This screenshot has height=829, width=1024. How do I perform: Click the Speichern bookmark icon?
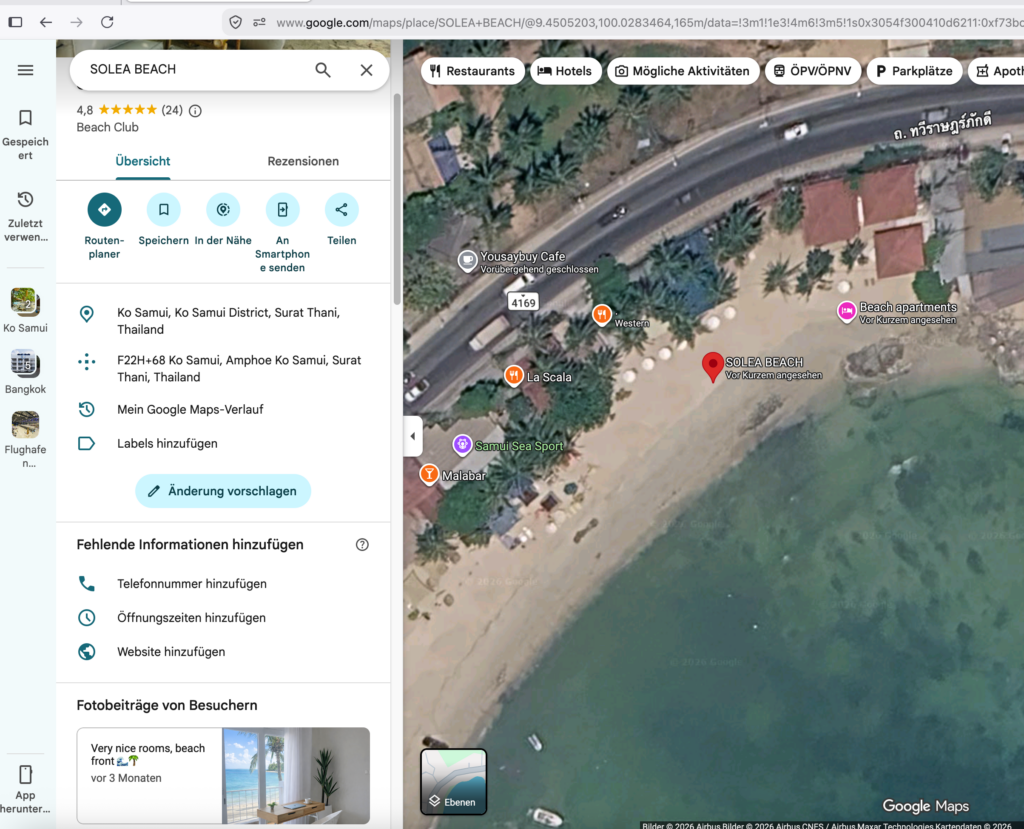[x=164, y=210]
